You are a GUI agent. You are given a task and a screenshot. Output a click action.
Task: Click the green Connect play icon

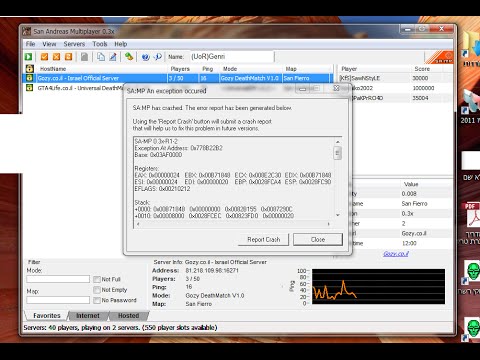pos(29,57)
